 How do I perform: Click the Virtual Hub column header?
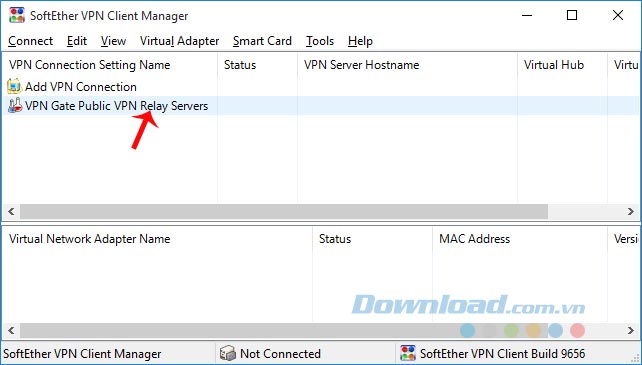pyautogui.click(x=562, y=65)
